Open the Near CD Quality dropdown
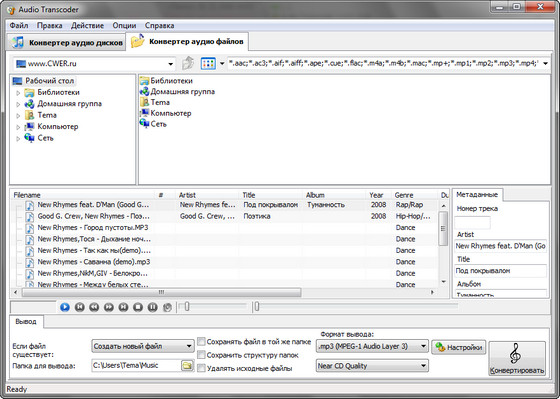 pyautogui.click(x=372, y=366)
